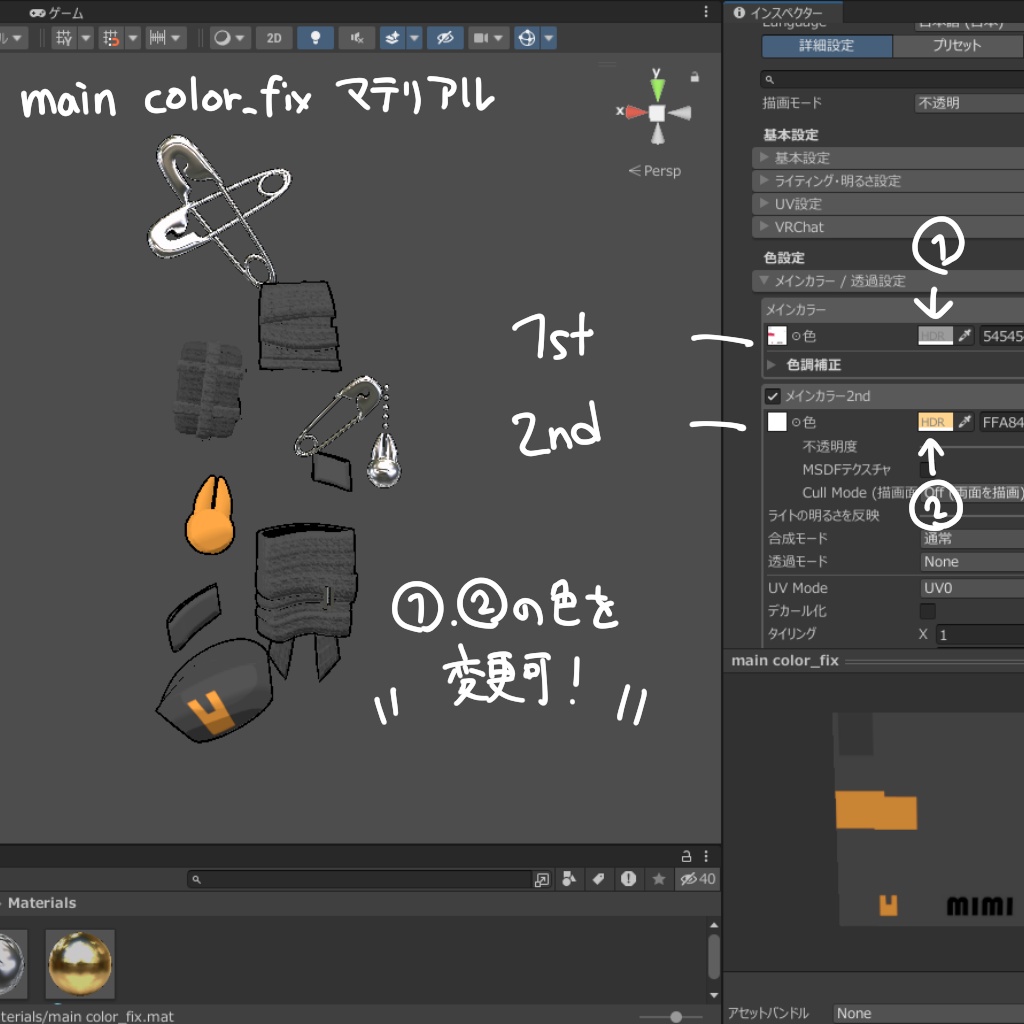
Task: Select the プリセット tab
Action: 957,46
